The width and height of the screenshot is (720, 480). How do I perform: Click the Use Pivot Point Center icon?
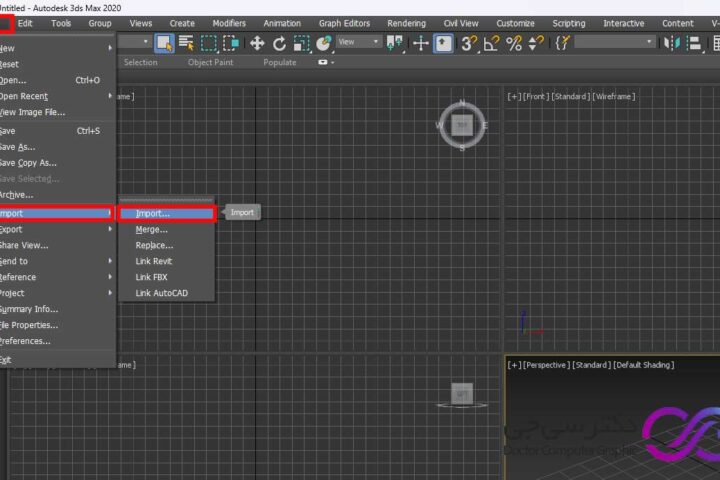395,43
